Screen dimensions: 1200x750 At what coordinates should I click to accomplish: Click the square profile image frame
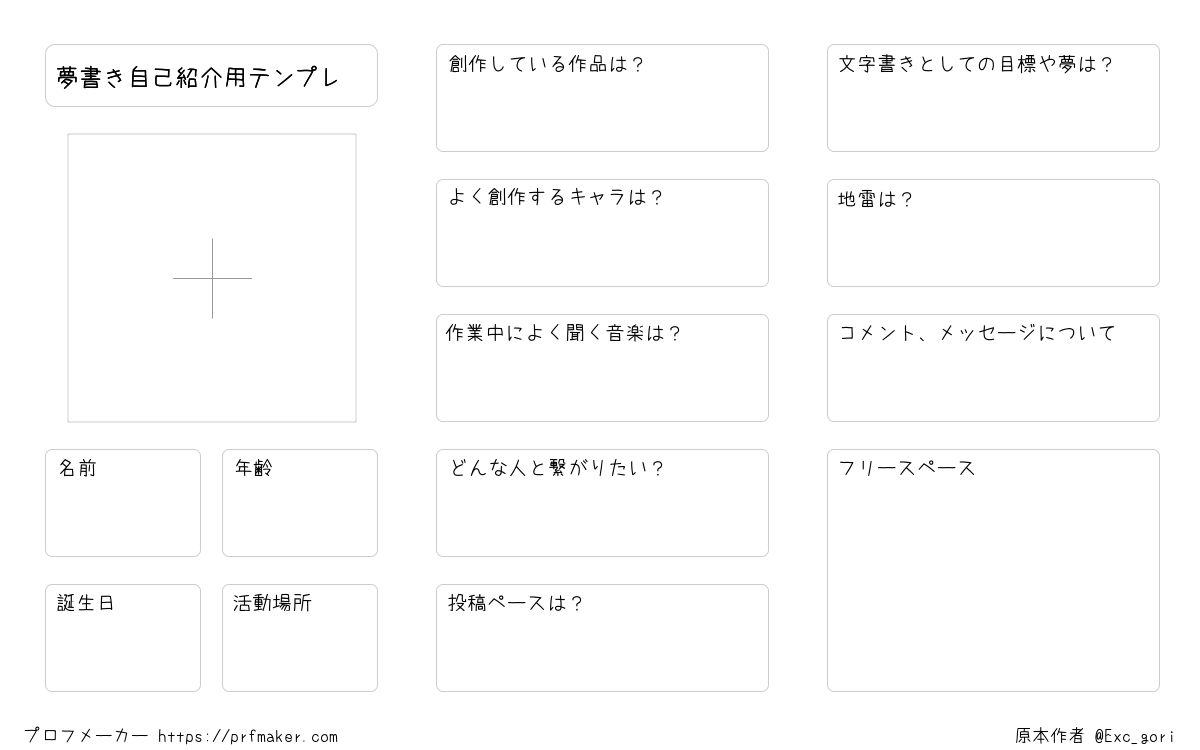212,278
